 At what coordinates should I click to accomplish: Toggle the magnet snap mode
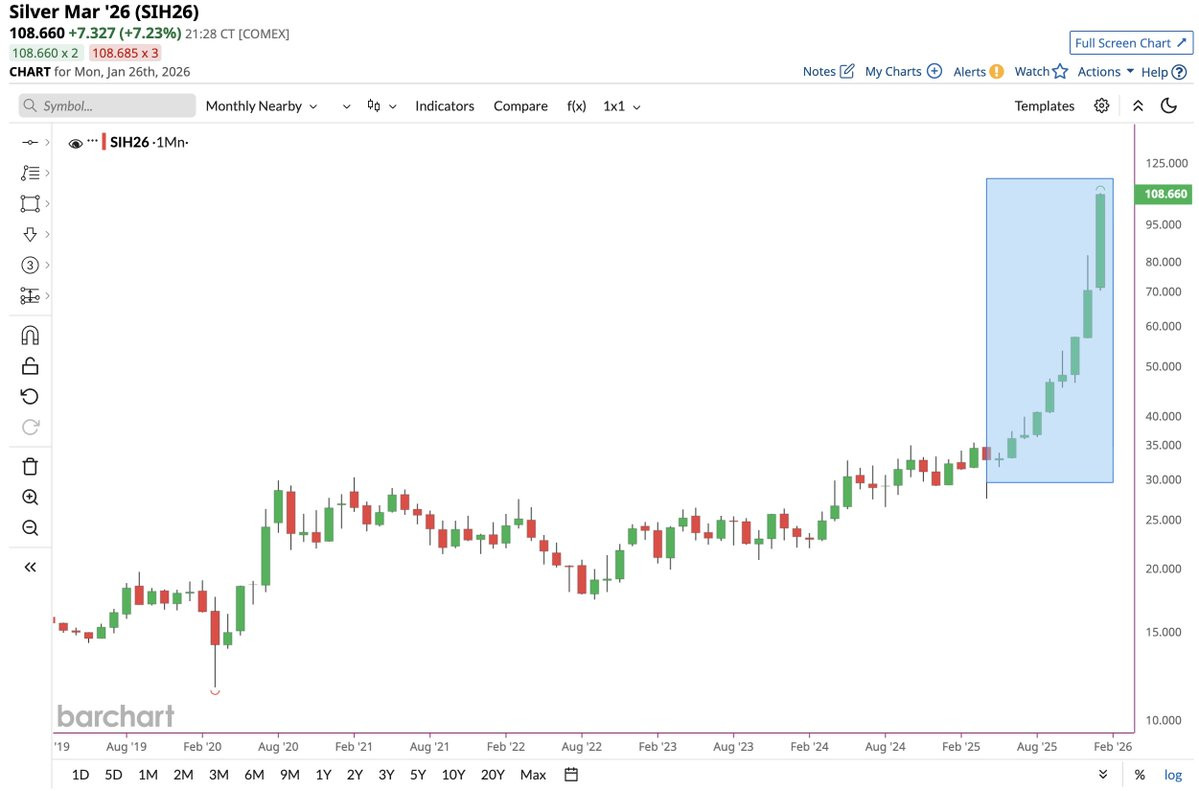coord(30,335)
